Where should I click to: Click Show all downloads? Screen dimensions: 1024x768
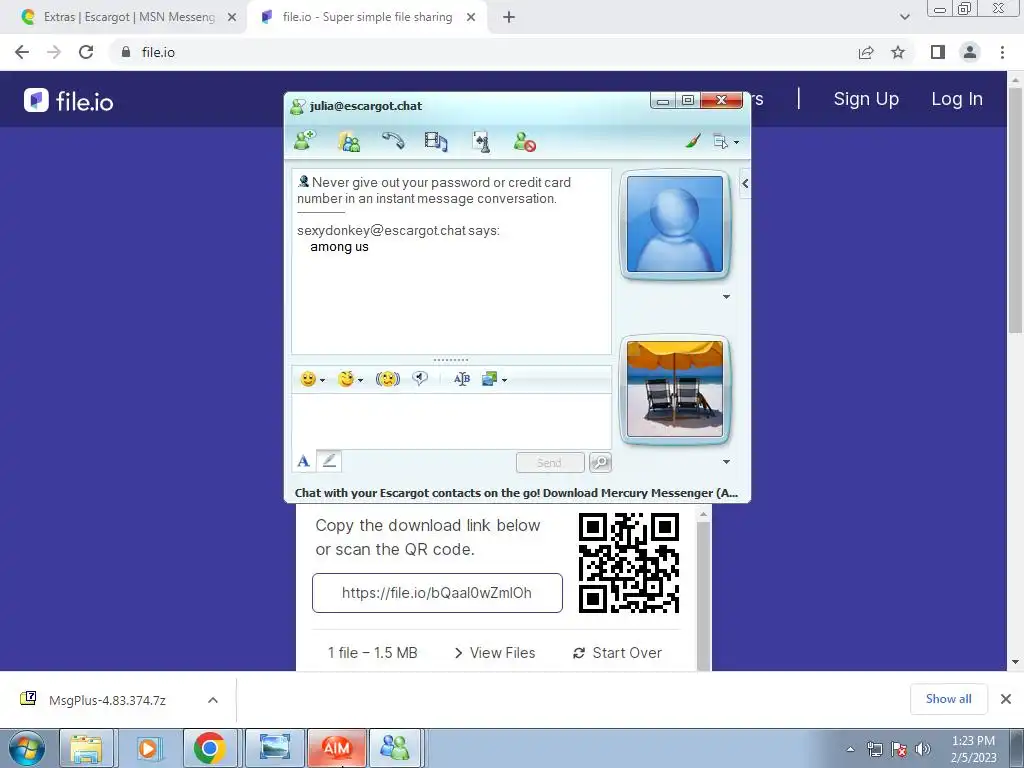tap(948, 699)
